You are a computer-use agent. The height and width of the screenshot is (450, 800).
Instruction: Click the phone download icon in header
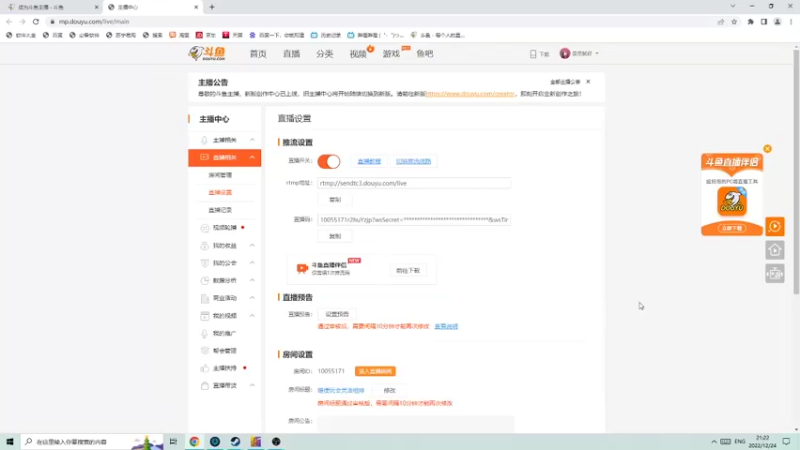click(x=533, y=54)
